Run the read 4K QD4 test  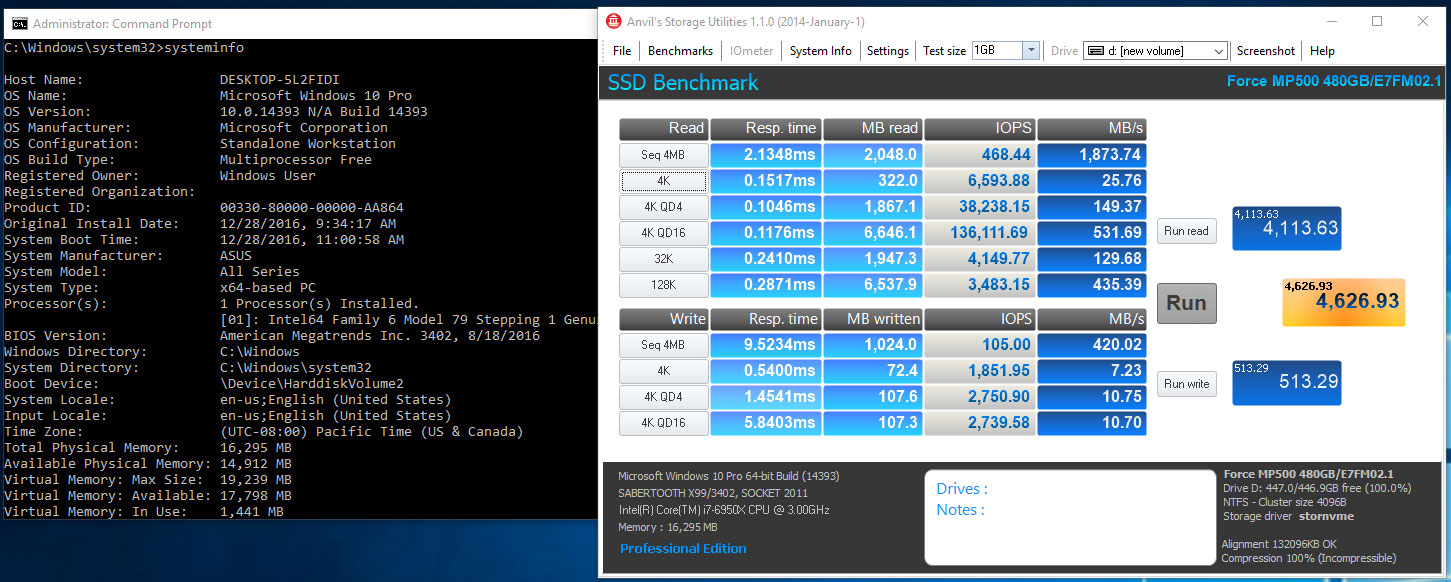pyautogui.click(x=664, y=207)
